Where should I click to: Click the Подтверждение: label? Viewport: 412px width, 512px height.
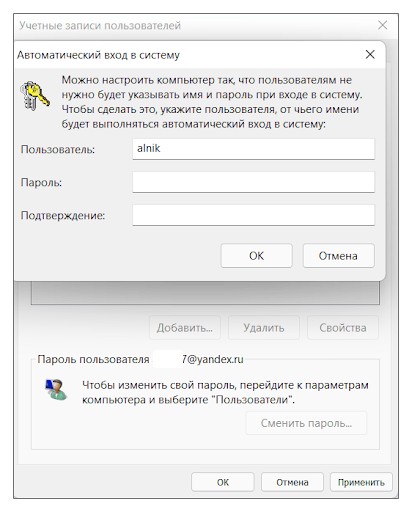tap(63, 215)
